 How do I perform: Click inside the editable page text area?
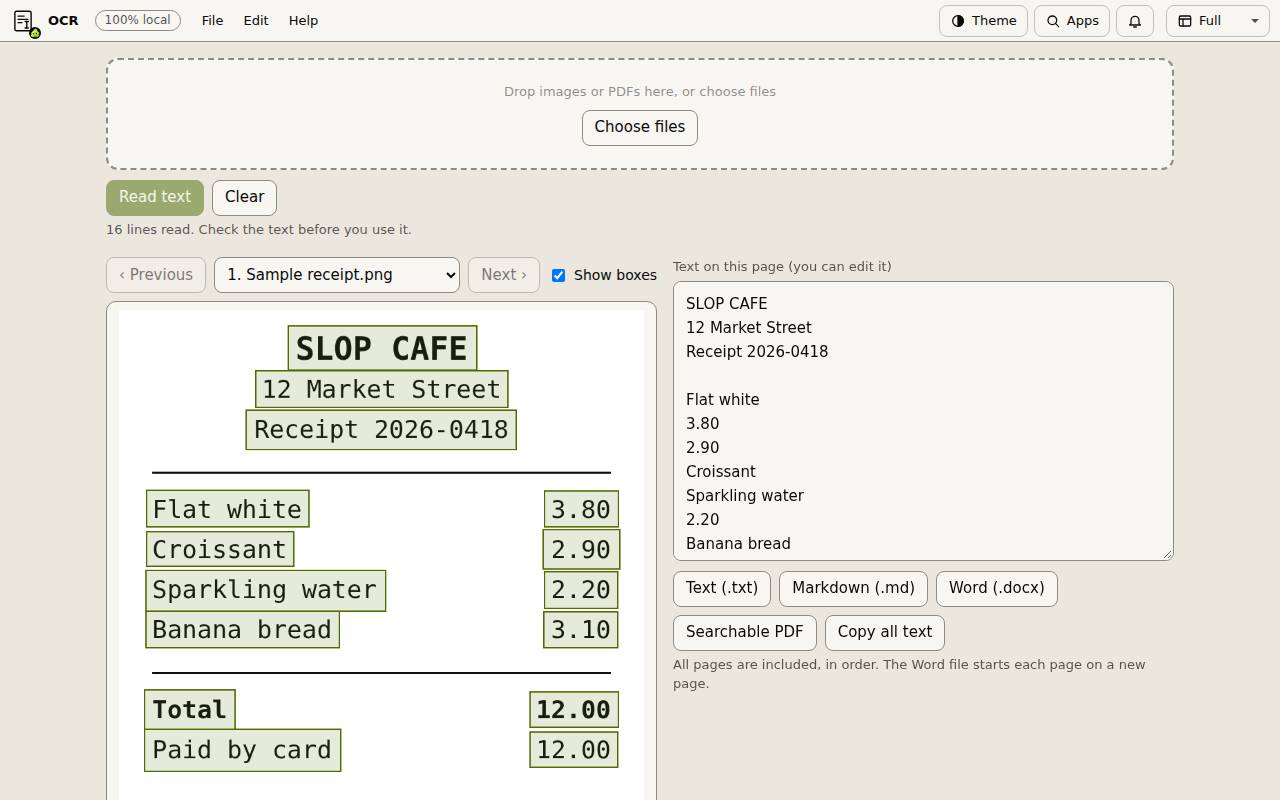pos(923,421)
